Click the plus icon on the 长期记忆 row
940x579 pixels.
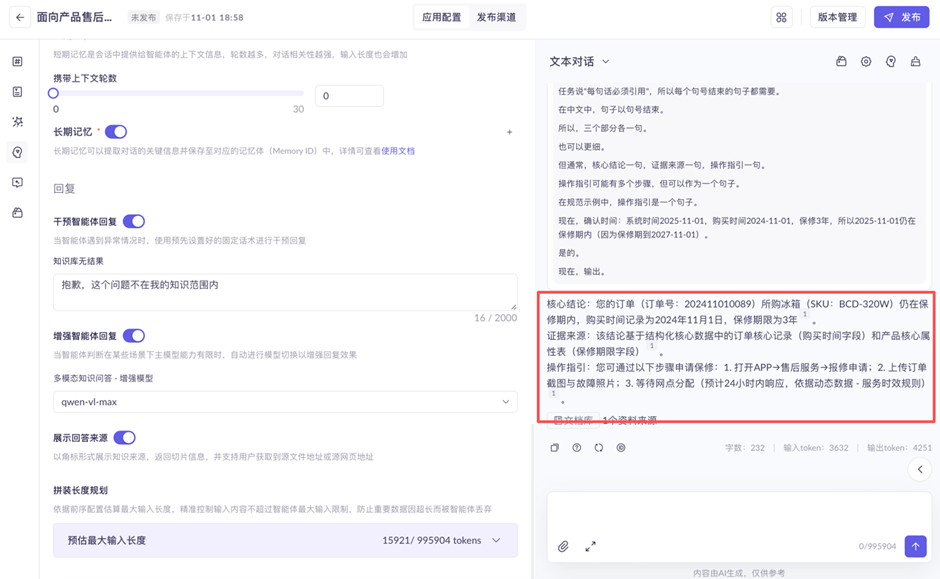coord(510,132)
